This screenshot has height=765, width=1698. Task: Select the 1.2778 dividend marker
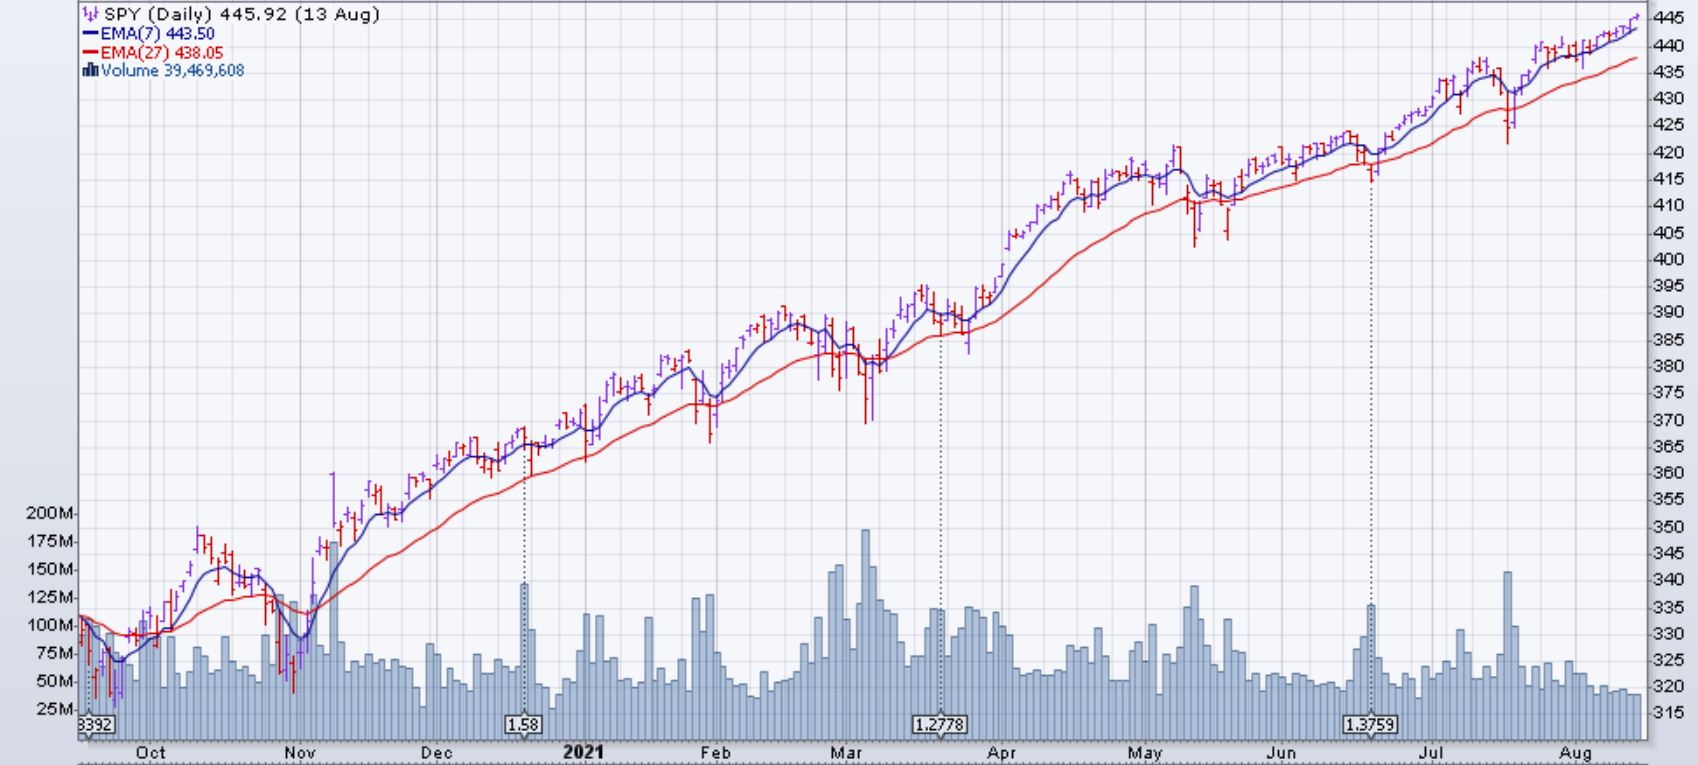click(940, 724)
